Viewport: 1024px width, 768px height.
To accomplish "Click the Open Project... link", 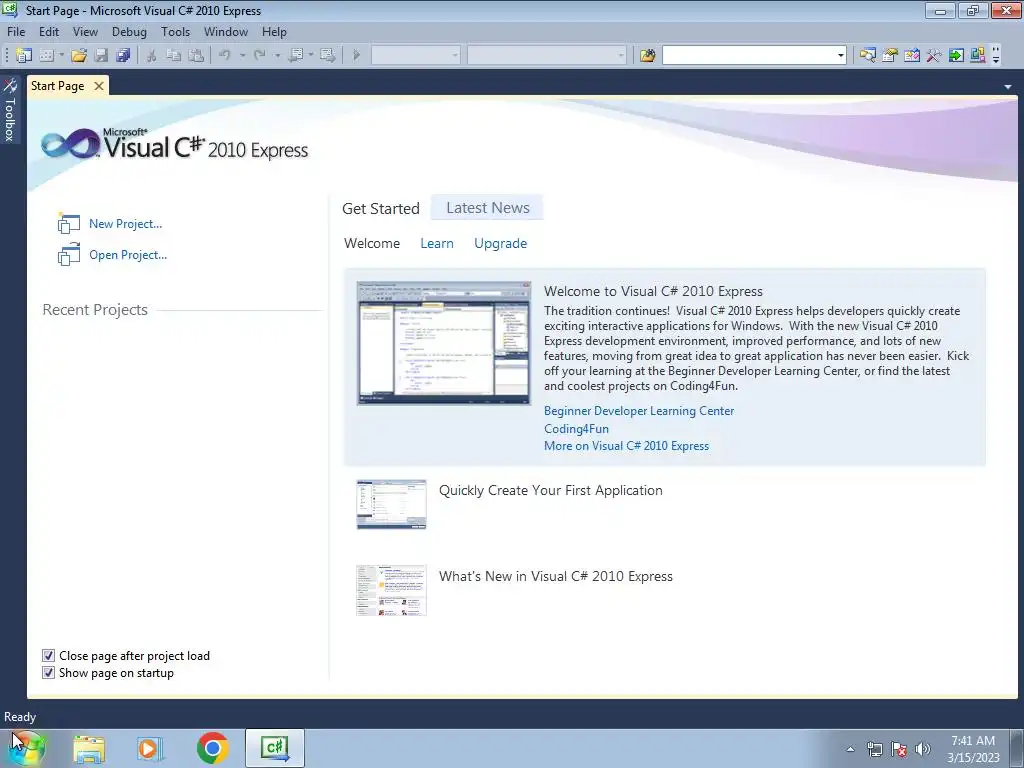I will point(128,255).
